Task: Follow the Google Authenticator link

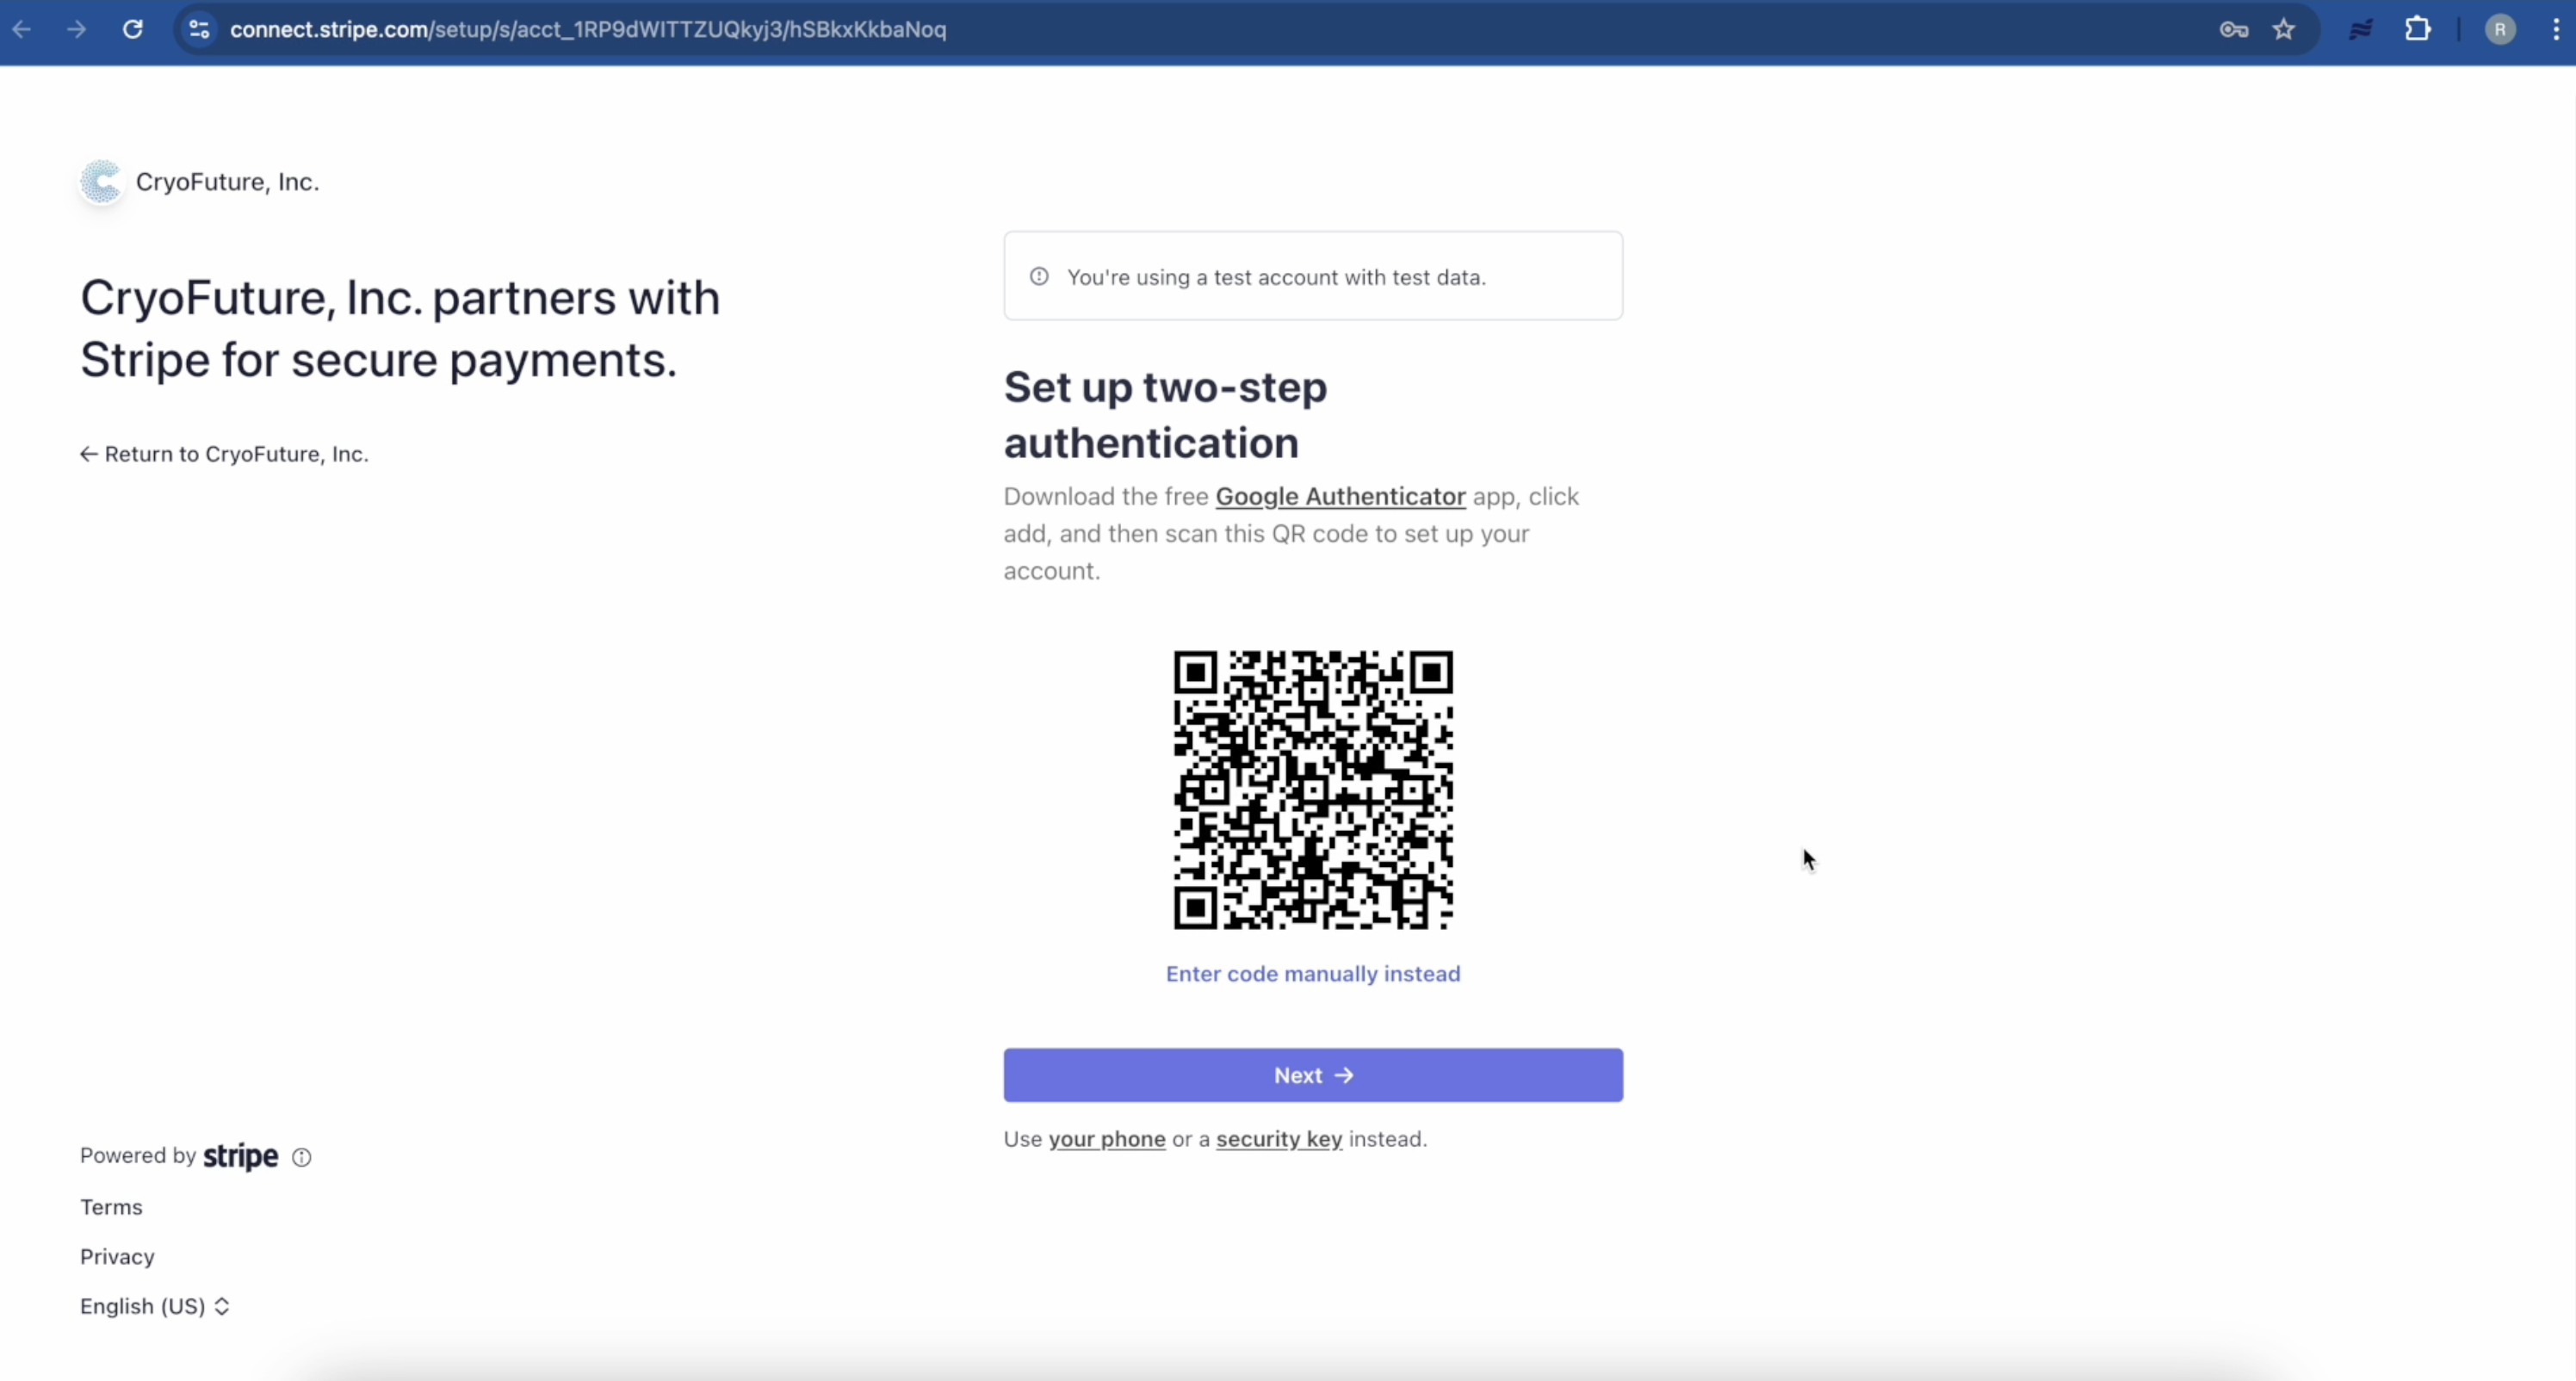Action: pyautogui.click(x=1339, y=496)
